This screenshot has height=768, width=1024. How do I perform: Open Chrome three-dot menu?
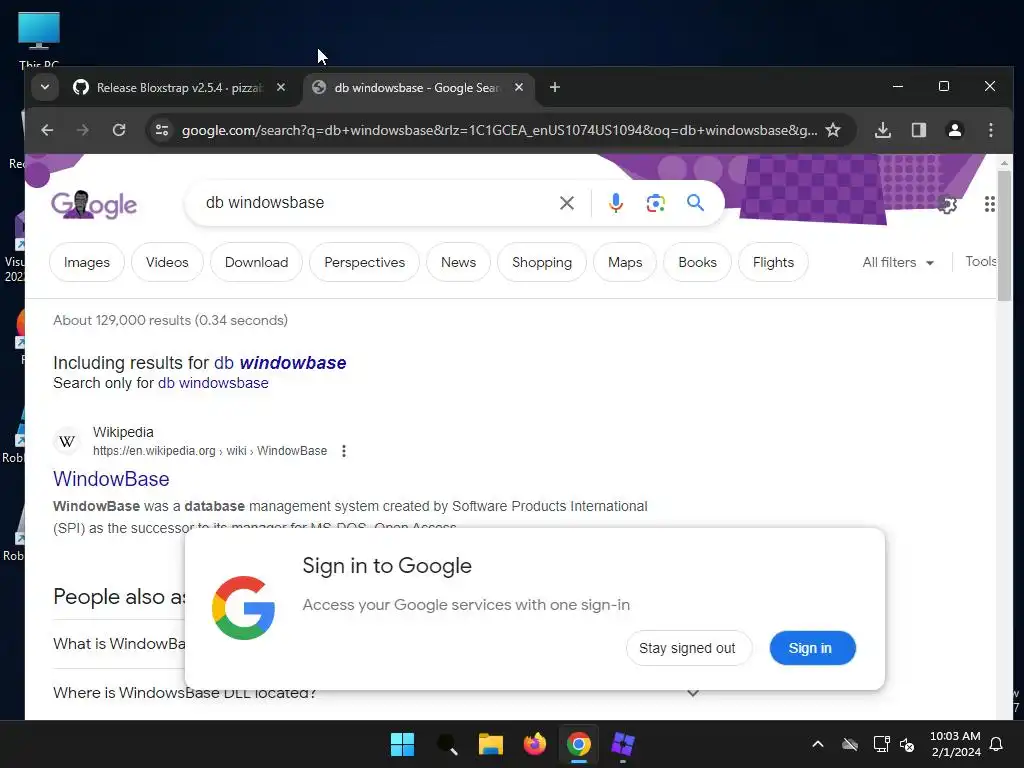[991, 130]
